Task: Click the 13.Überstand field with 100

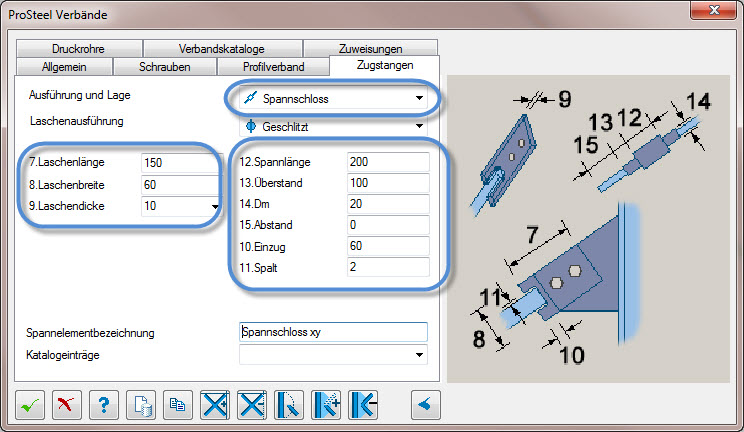Action: (x=388, y=183)
